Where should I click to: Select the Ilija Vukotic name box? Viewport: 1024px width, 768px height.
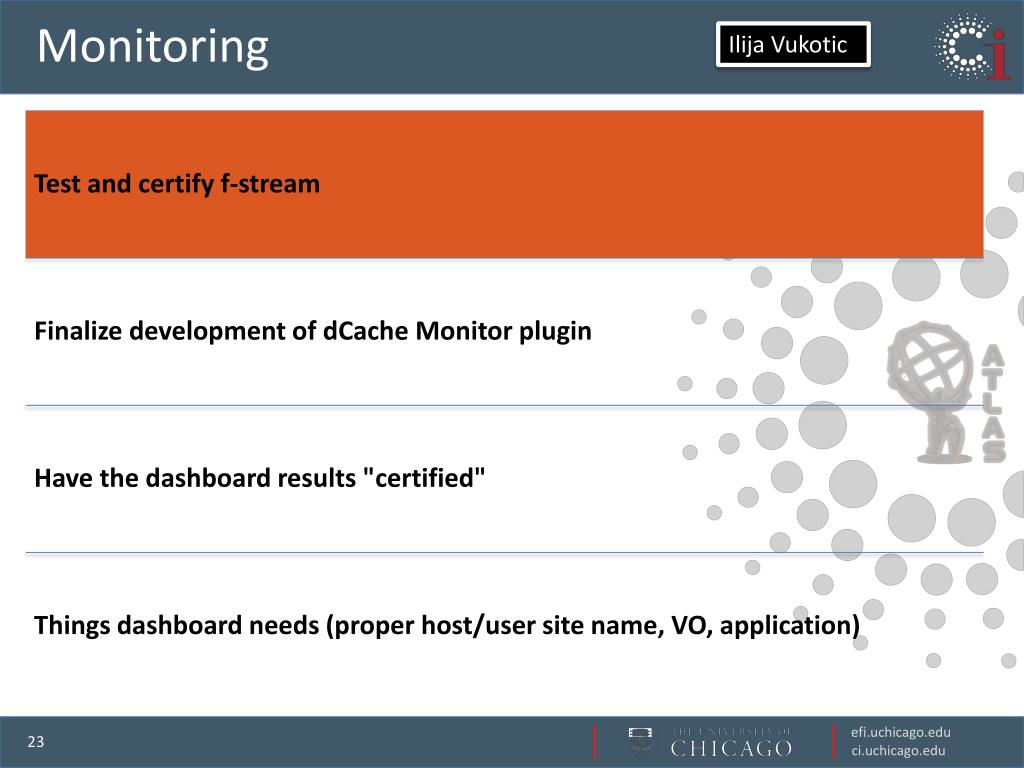point(793,44)
